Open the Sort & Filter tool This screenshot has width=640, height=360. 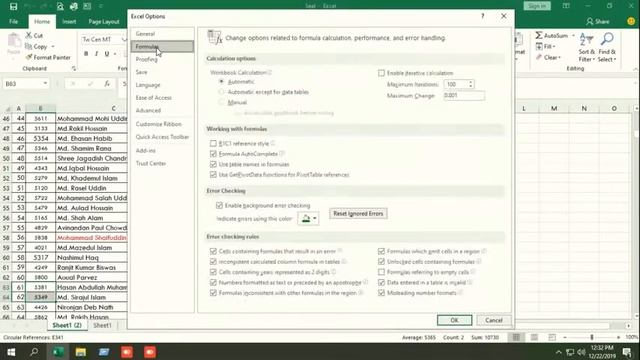587,47
